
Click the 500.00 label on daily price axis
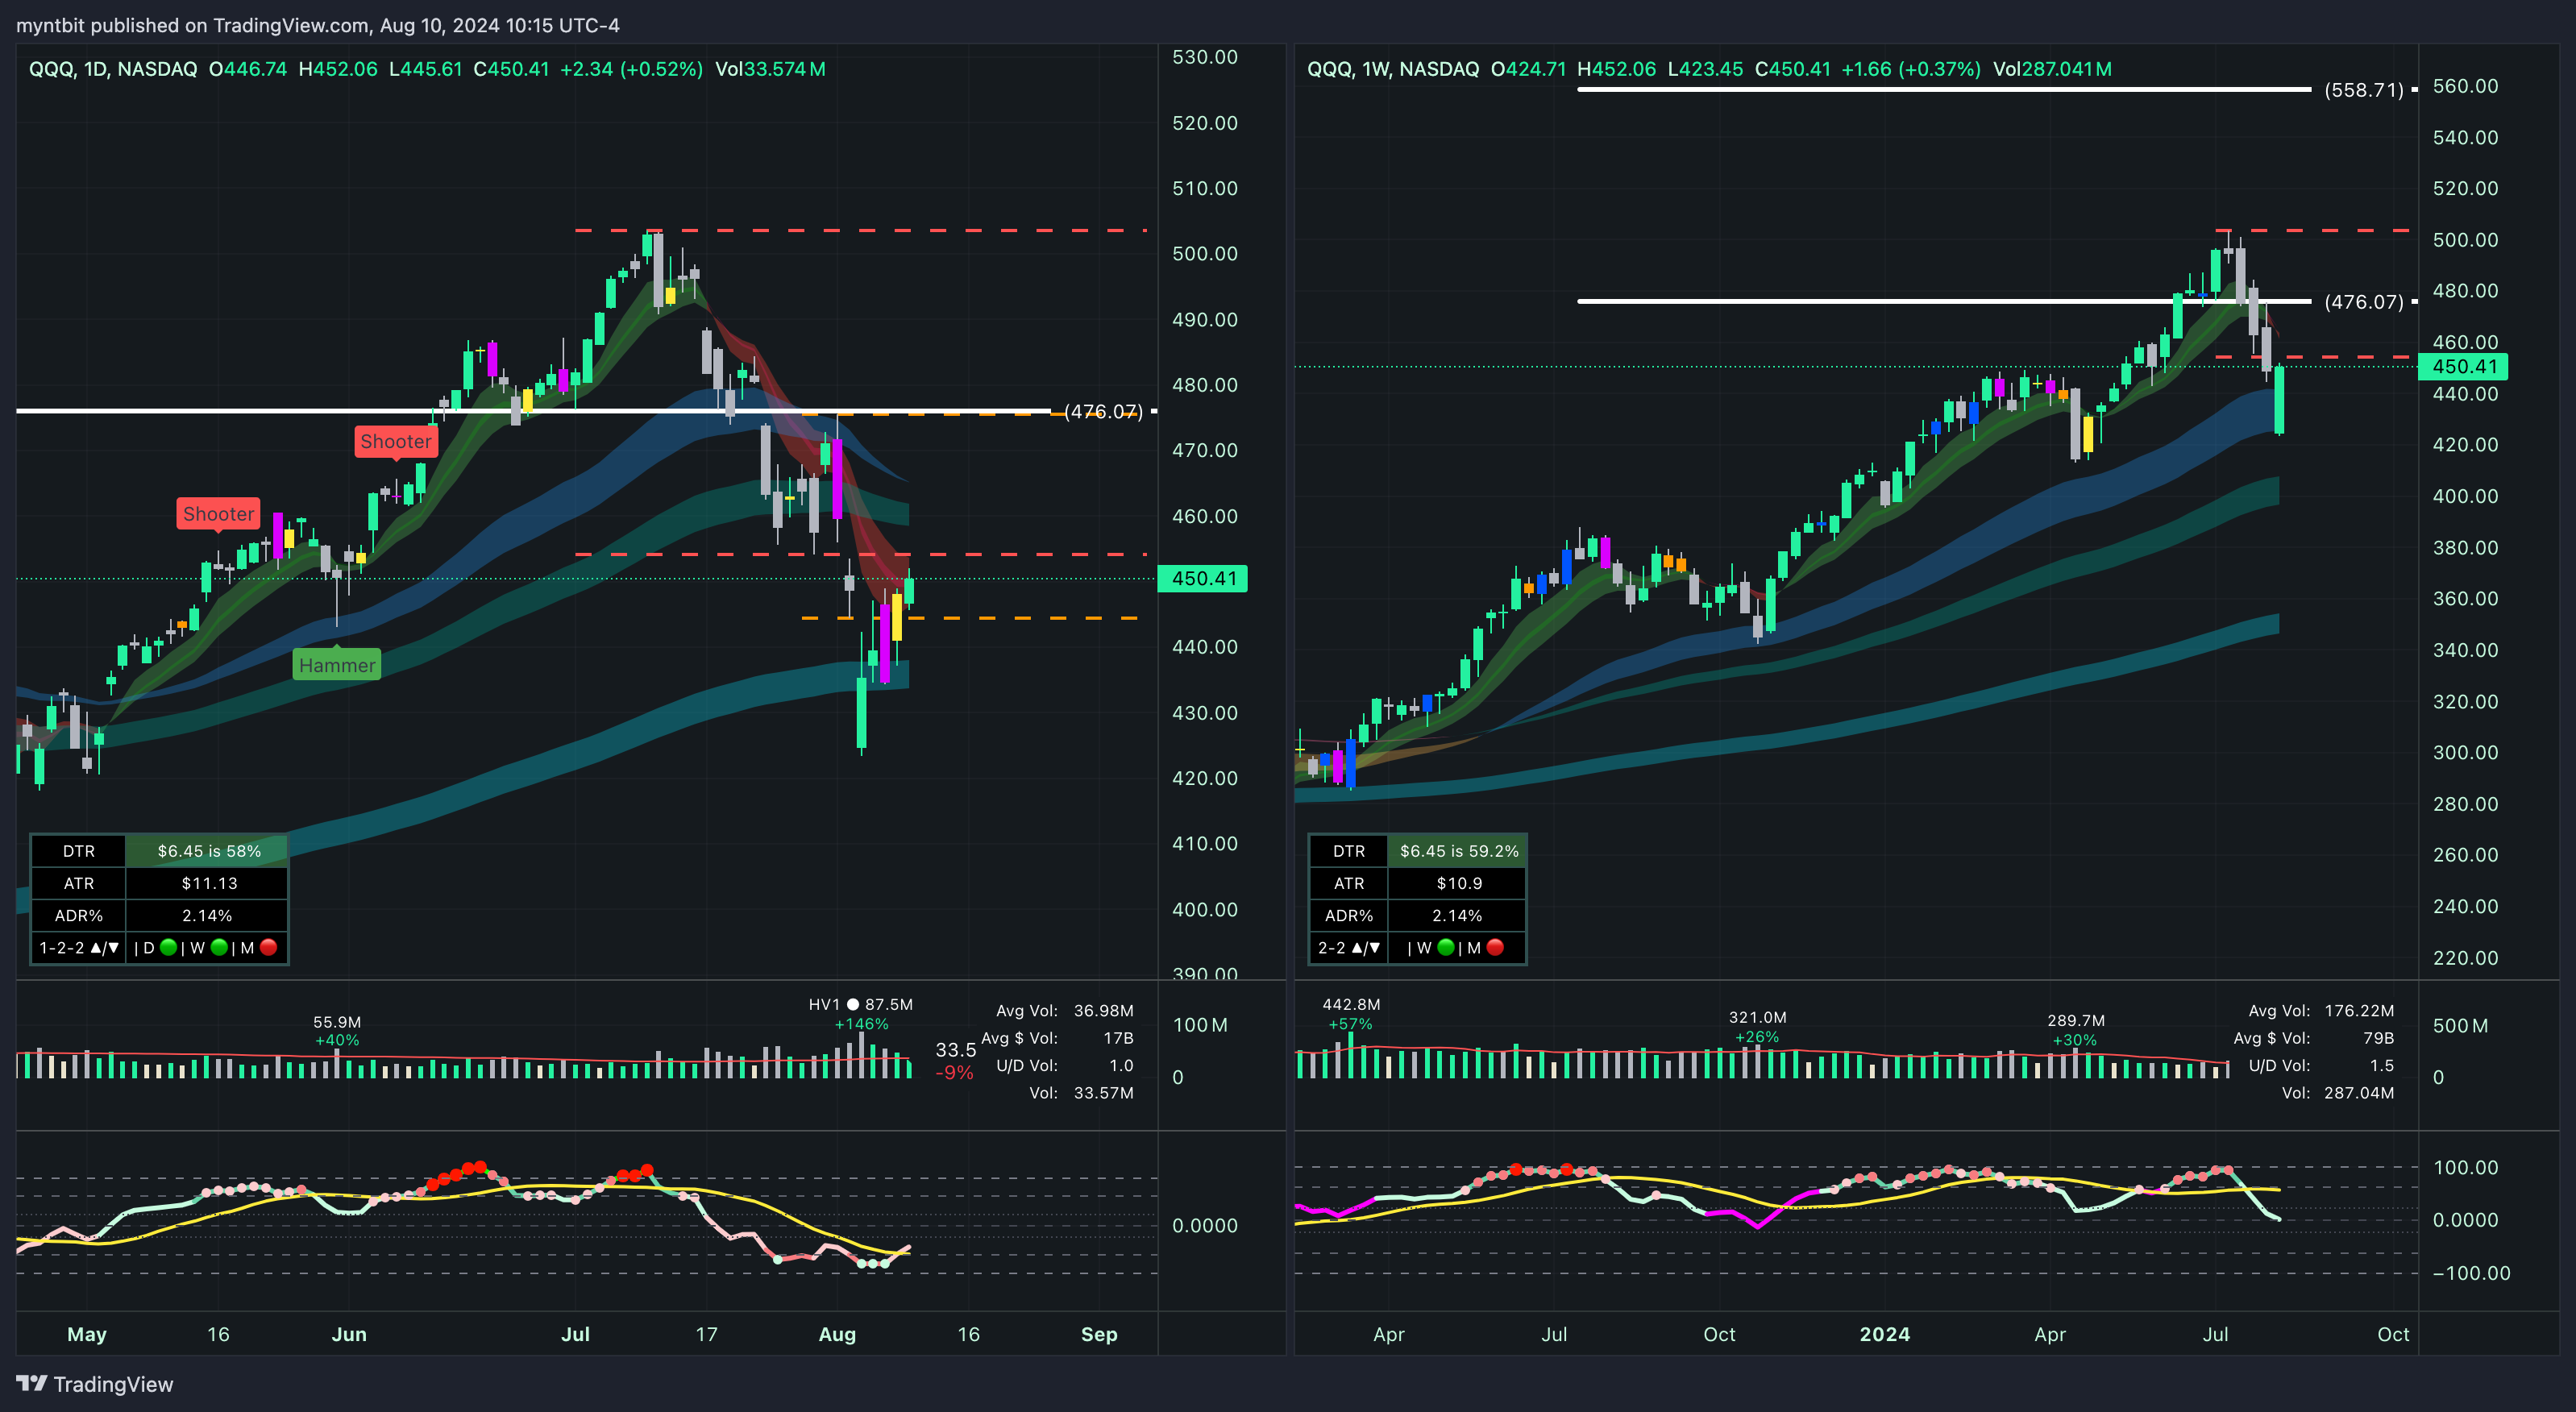[x=1204, y=254]
